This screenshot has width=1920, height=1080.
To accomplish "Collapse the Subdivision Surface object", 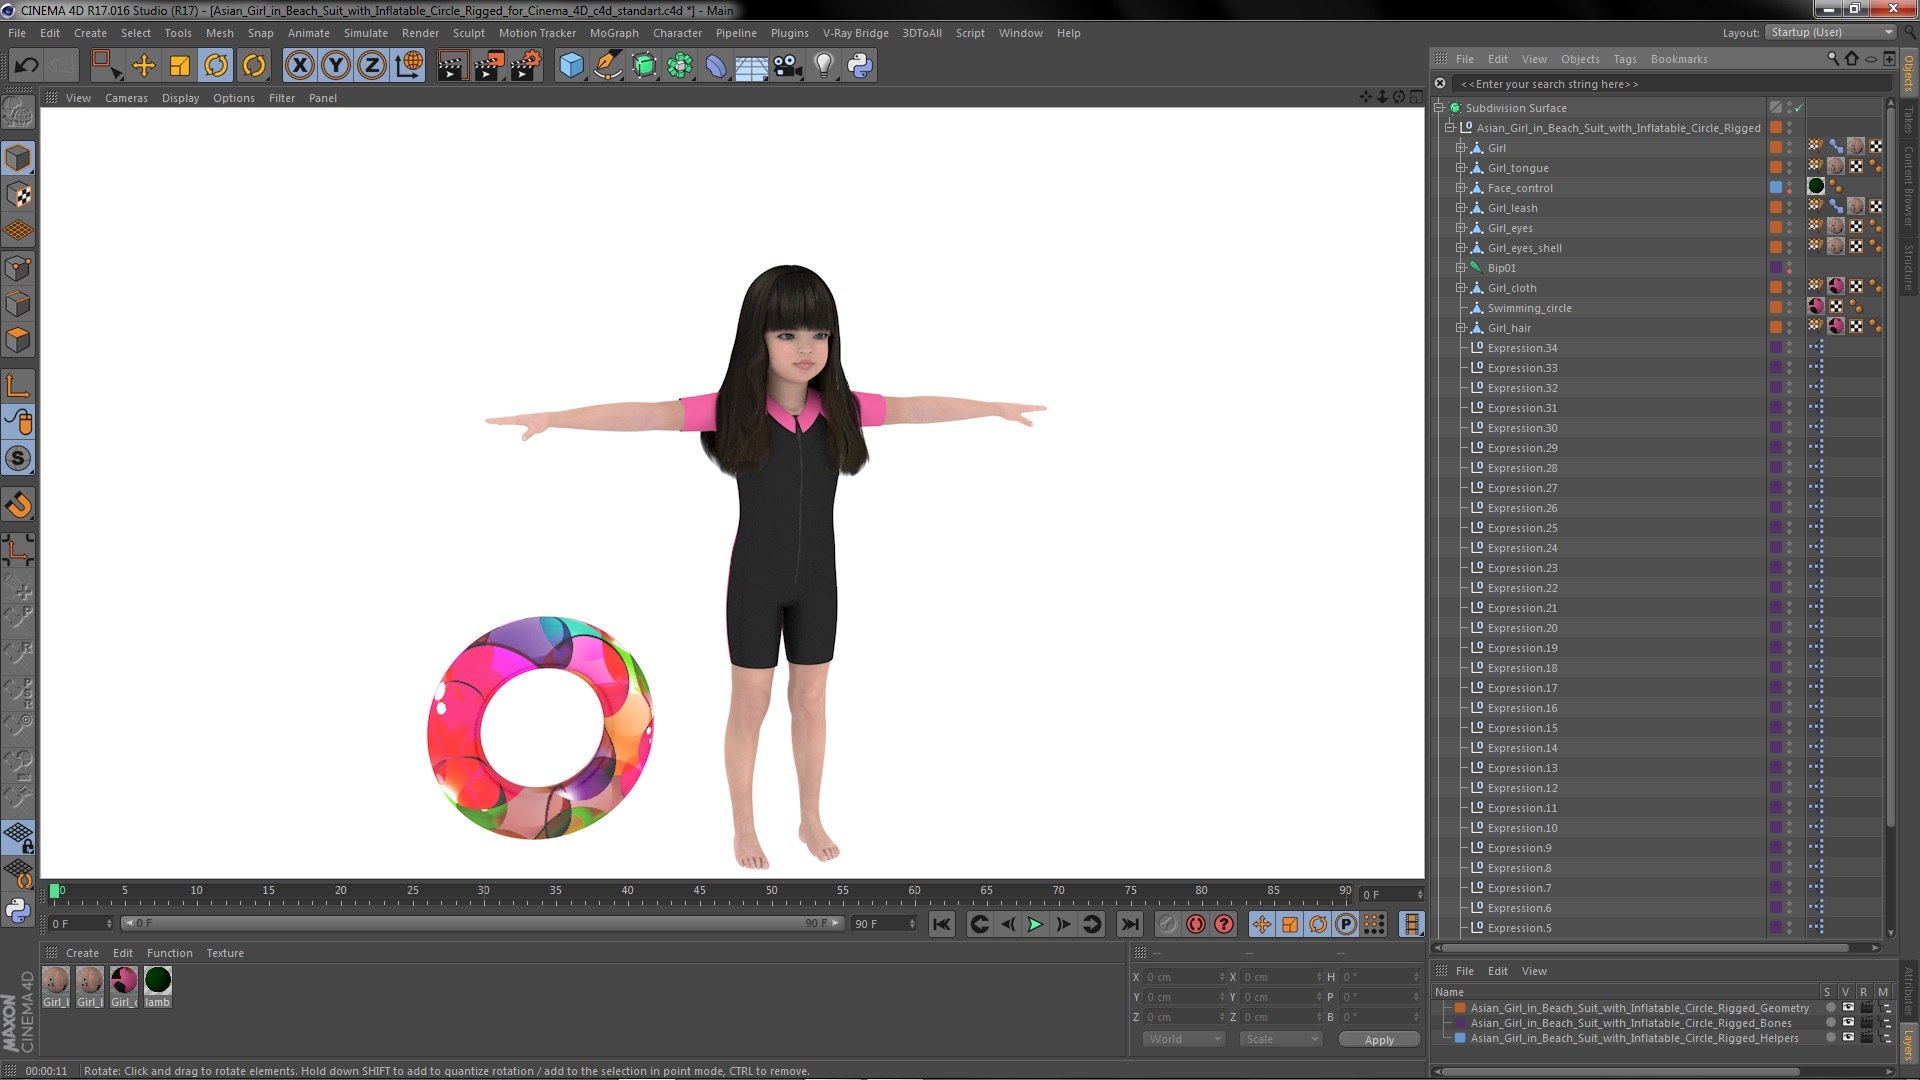I will point(1439,108).
